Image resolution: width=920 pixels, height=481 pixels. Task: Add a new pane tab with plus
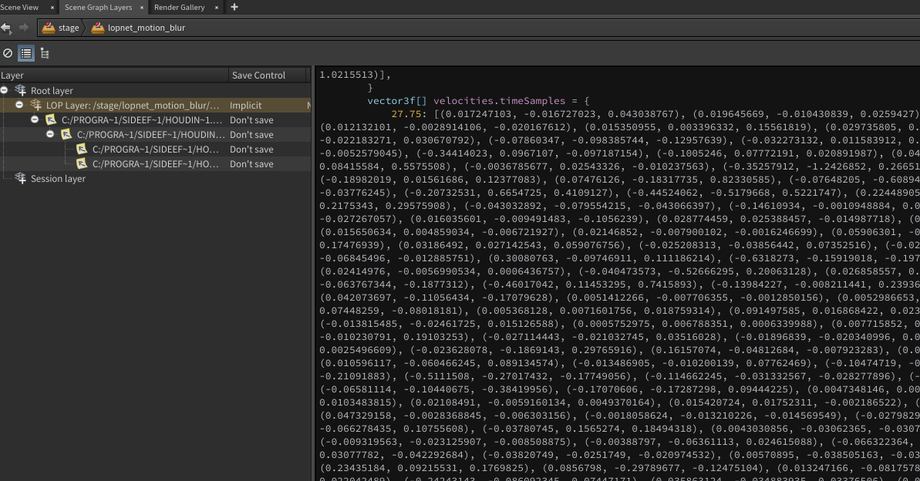pos(234,7)
